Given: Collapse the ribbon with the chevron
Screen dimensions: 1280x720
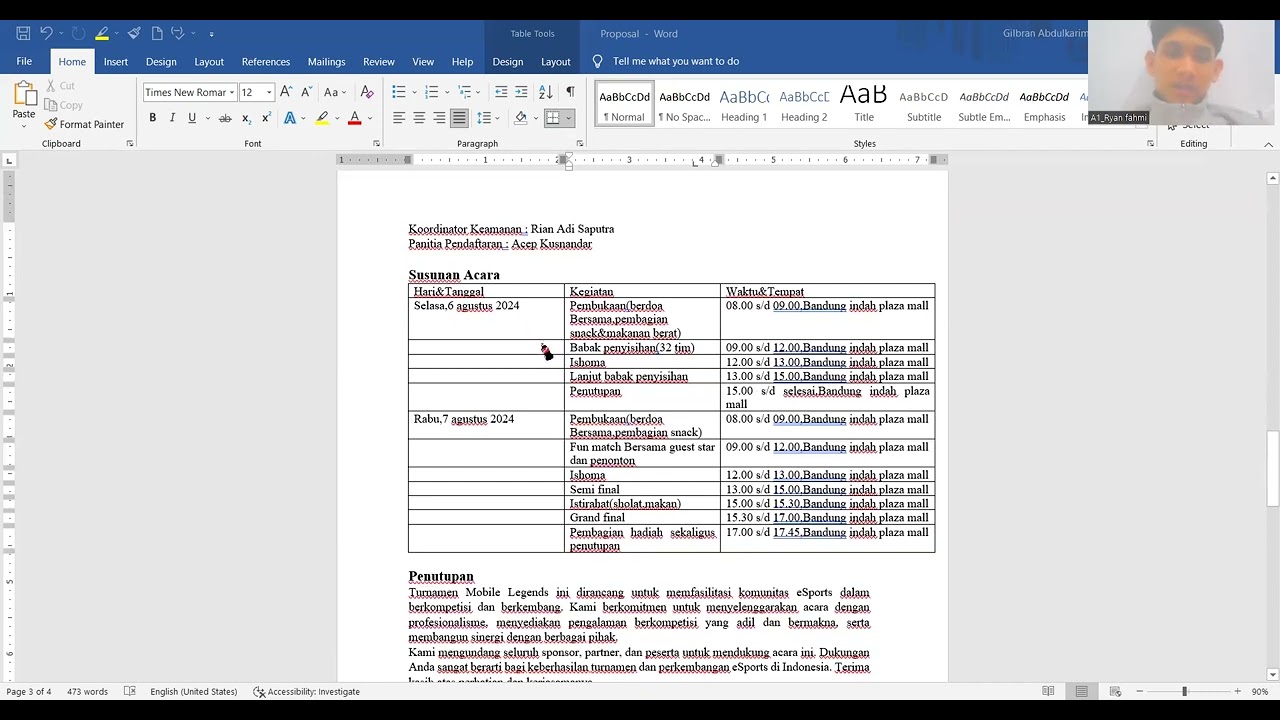Looking at the screenshot, I should coord(1268,144).
